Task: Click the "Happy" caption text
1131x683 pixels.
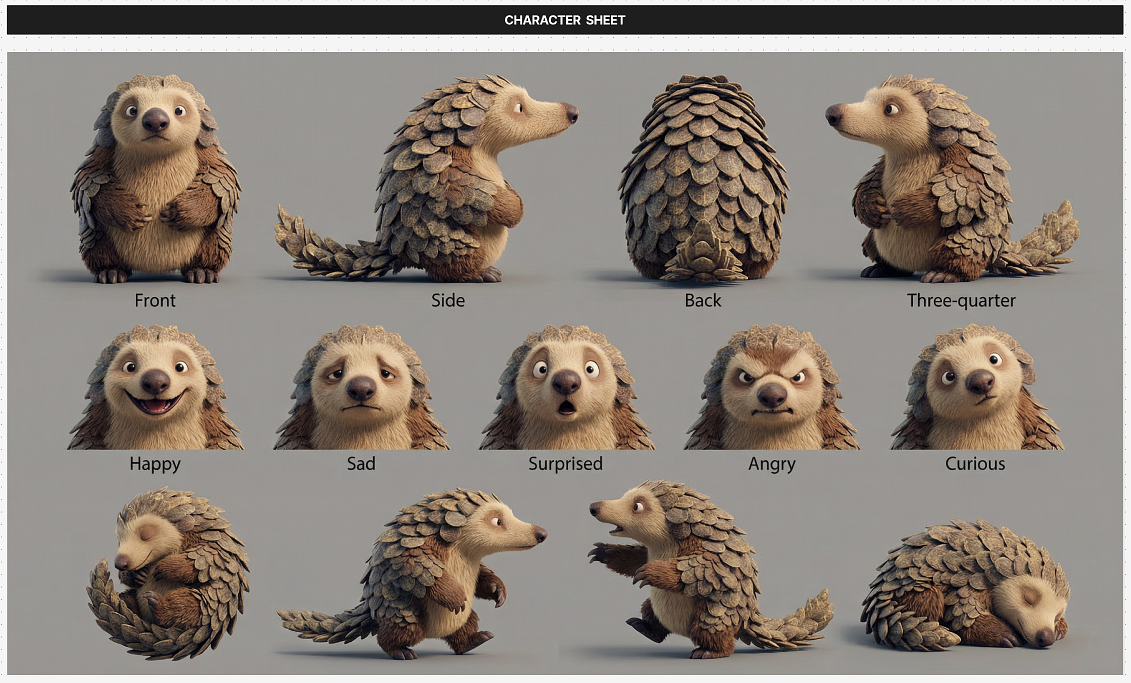Action: [155, 464]
